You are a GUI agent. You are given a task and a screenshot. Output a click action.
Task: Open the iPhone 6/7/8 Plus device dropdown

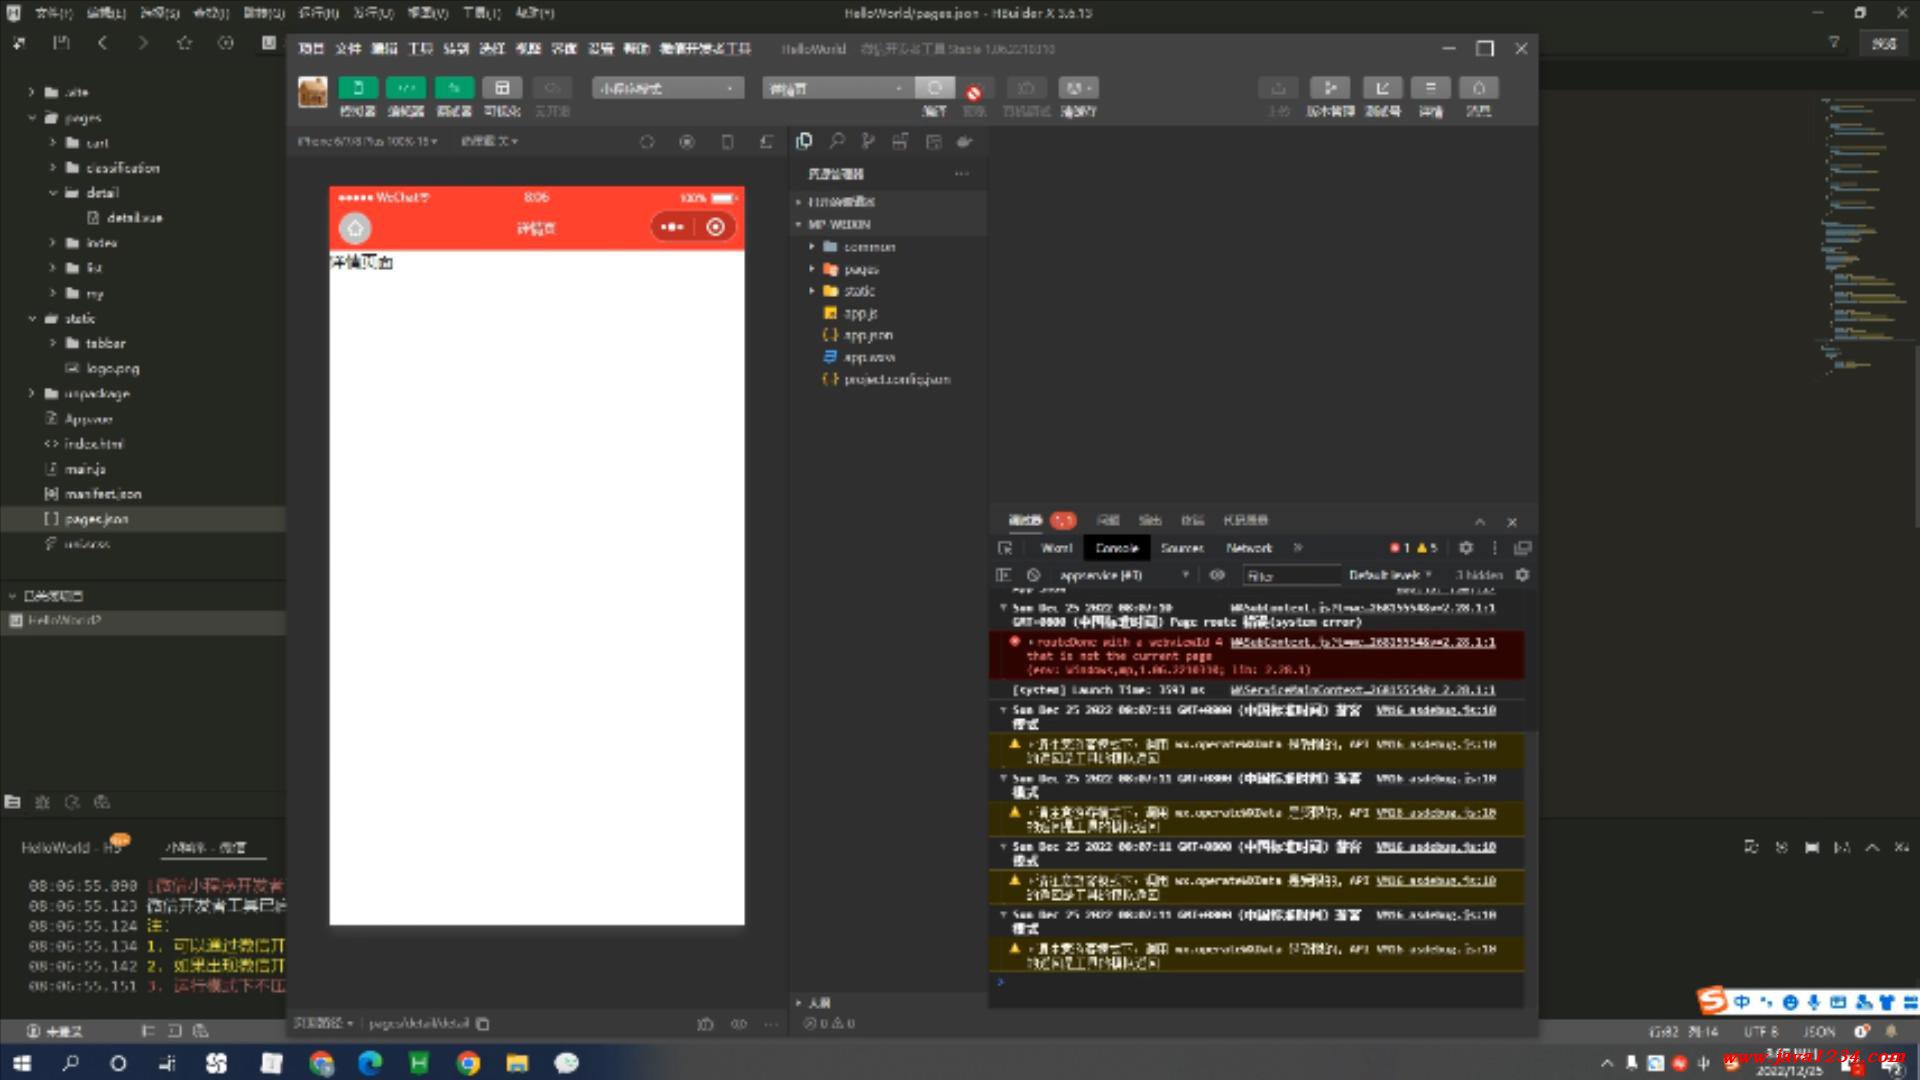pyautogui.click(x=368, y=141)
